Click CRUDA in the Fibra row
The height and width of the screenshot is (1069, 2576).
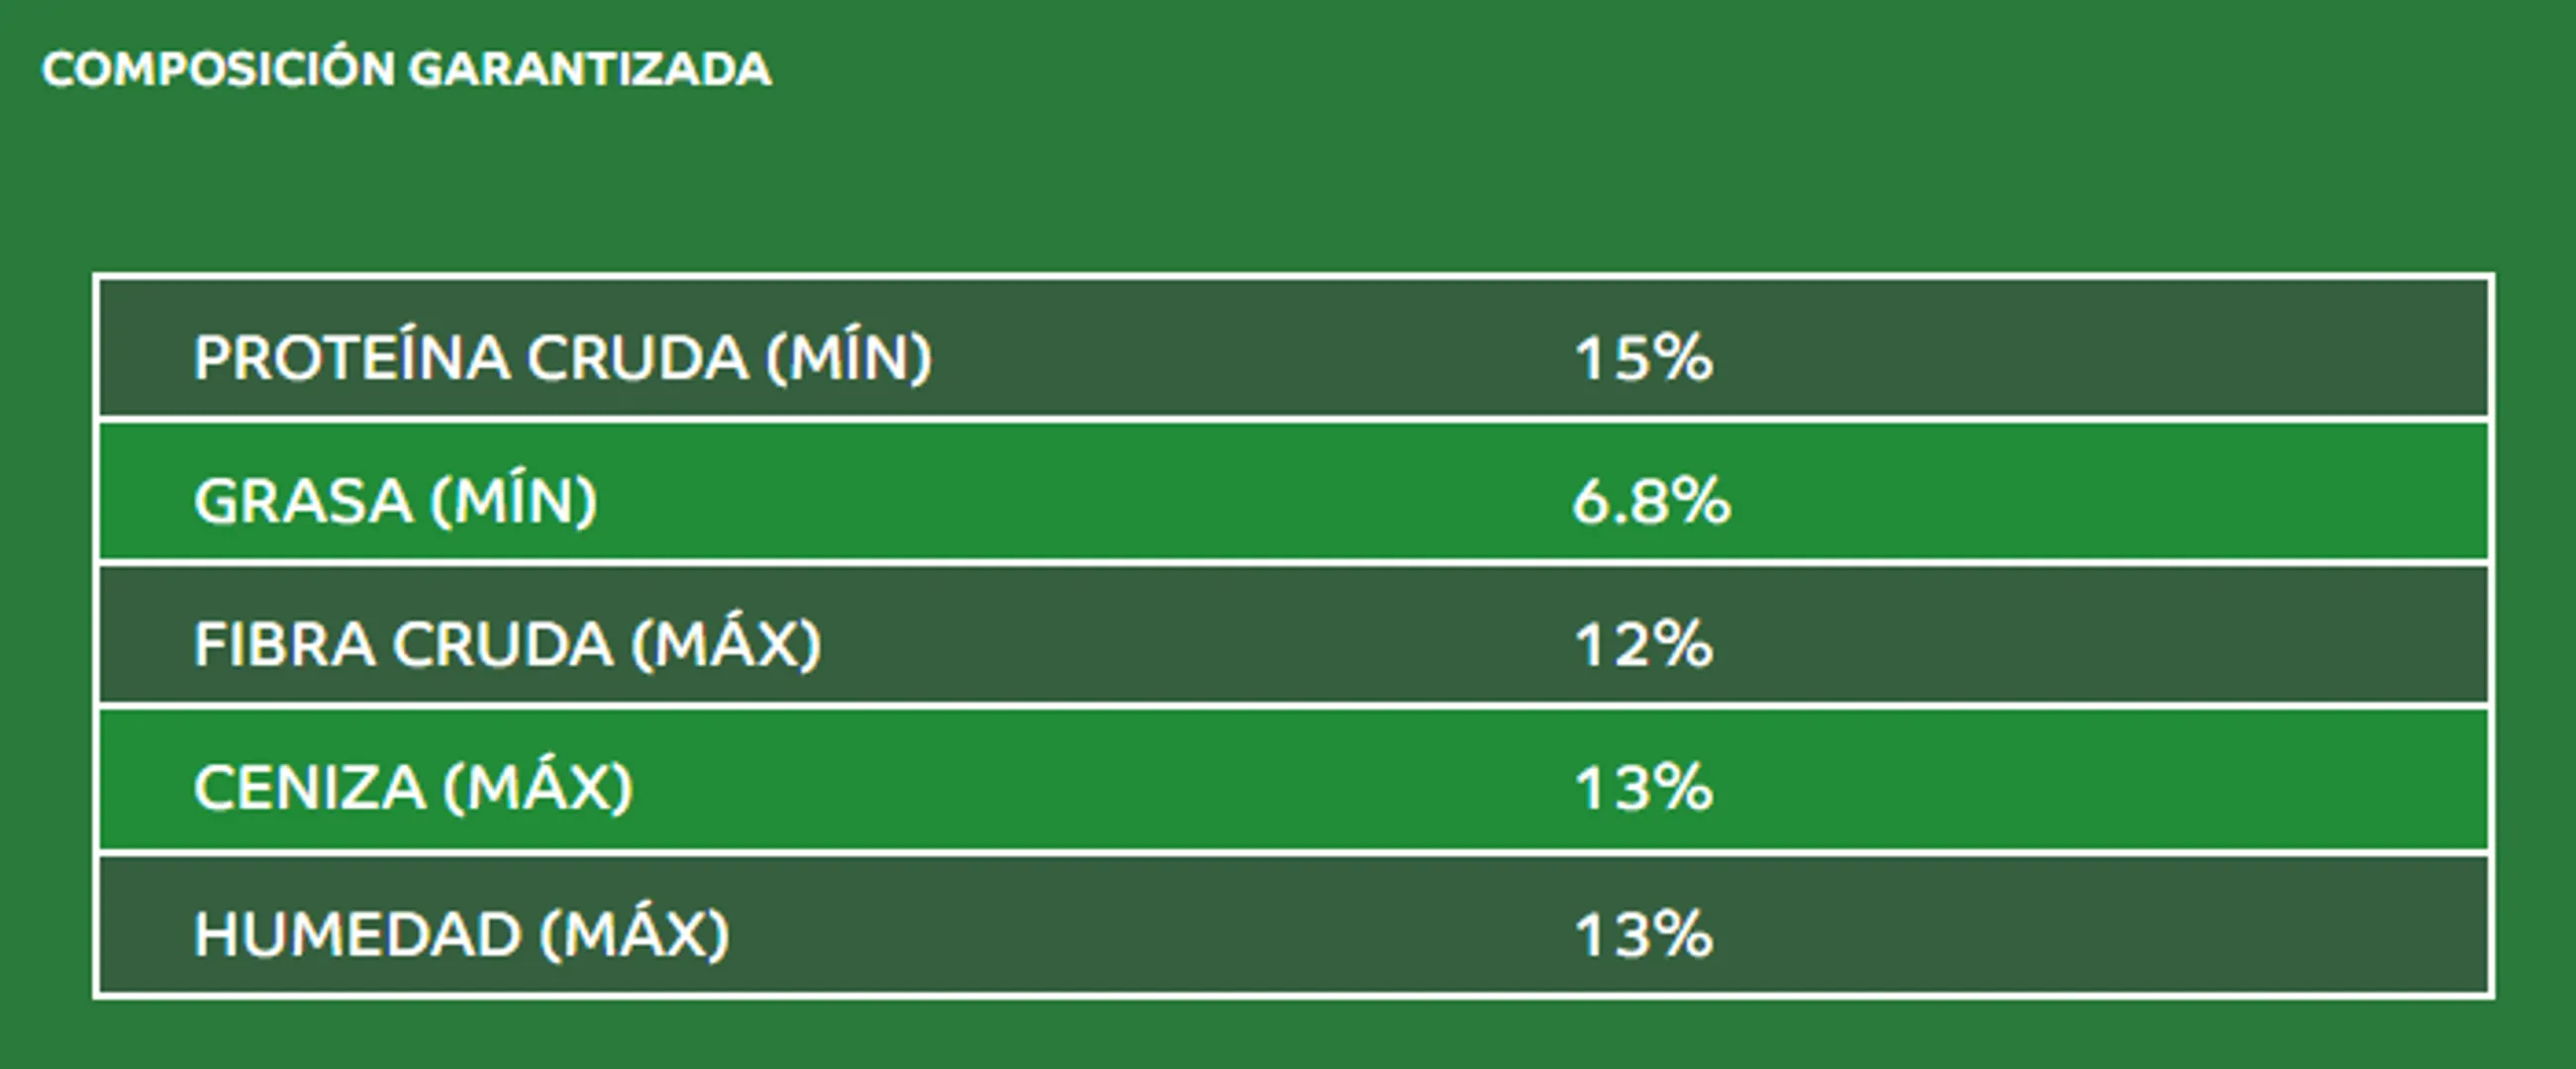pyautogui.click(x=502, y=644)
